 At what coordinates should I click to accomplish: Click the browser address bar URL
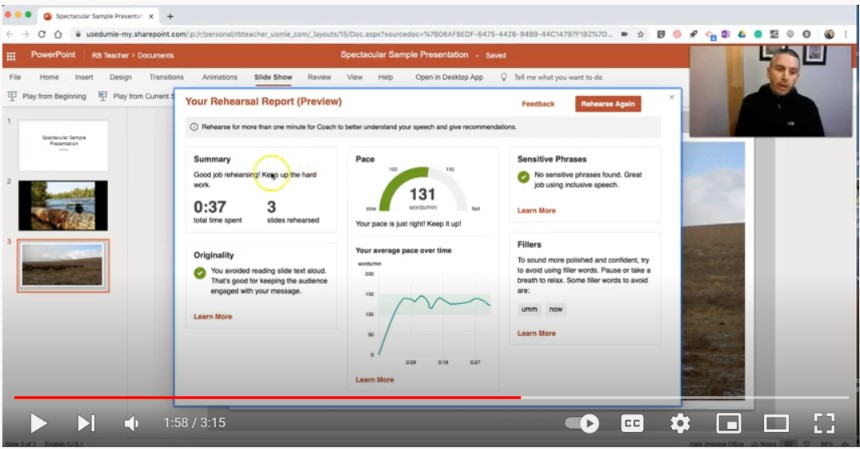(349, 34)
